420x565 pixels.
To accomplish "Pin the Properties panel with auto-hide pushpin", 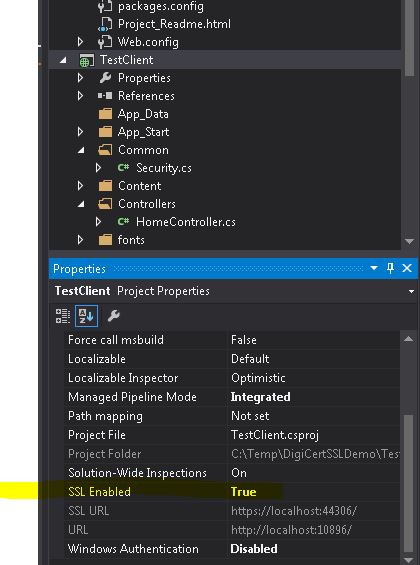I will pyautogui.click(x=390, y=268).
